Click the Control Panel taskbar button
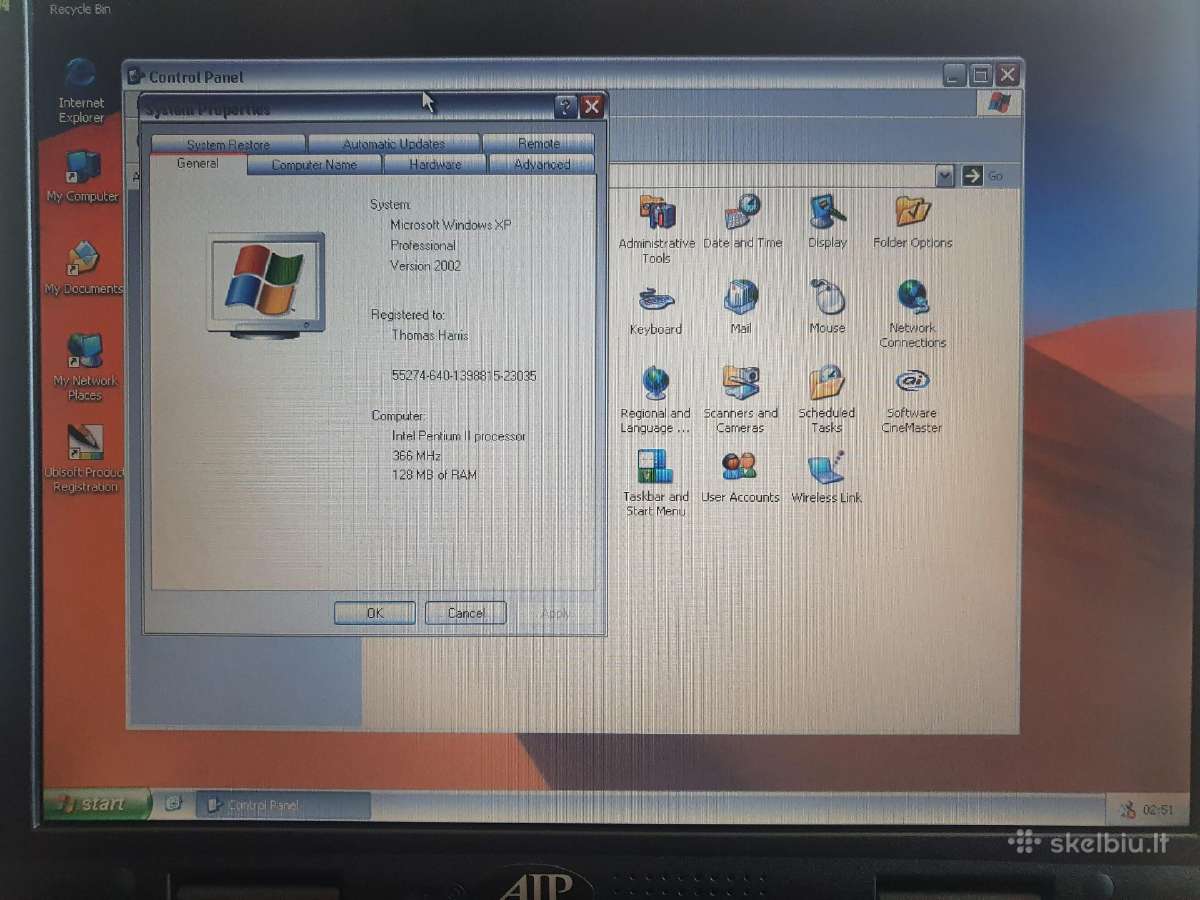Viewport: 1200px width, 900px height. [x=283, y=805]
